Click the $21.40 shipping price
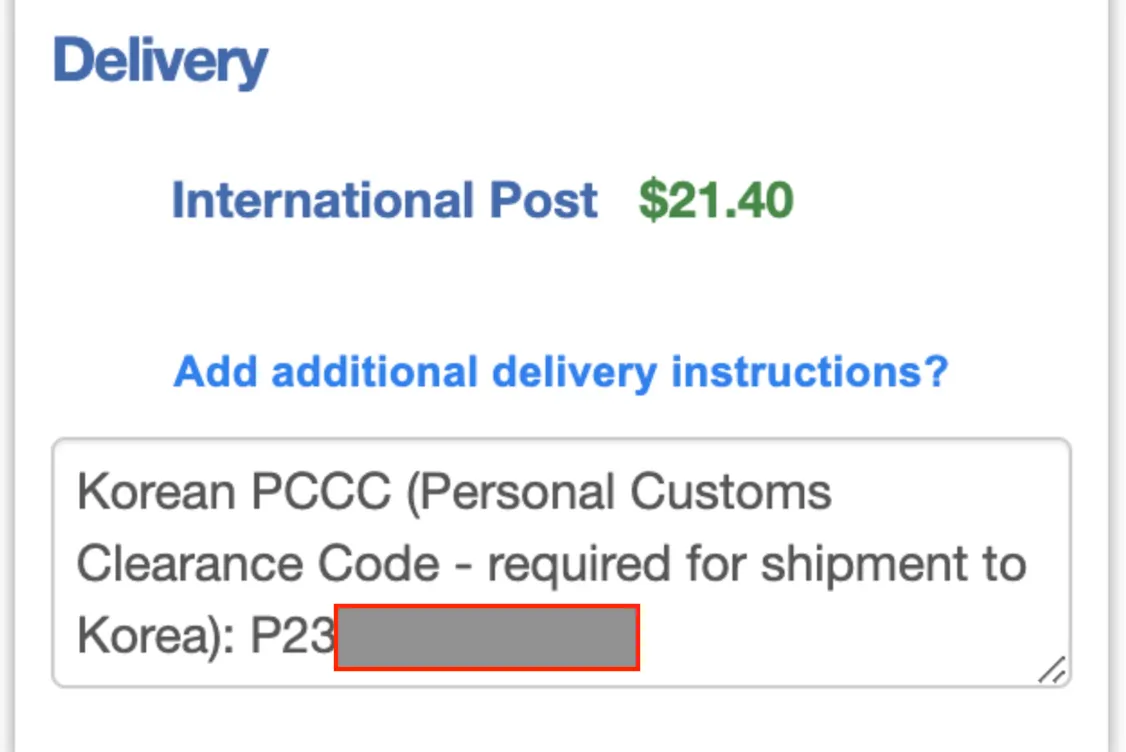The height and width of the screenshot is (752, 1126). [716, 201]
